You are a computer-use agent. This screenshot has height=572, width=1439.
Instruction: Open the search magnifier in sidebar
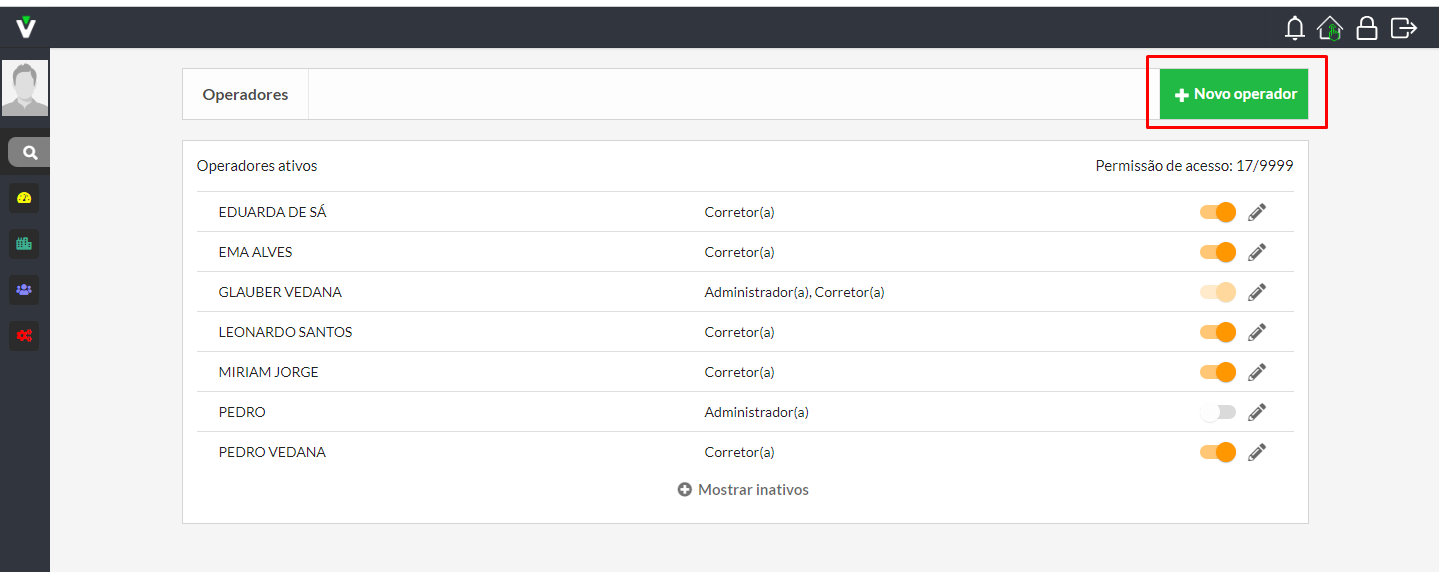tap(29, 152)
